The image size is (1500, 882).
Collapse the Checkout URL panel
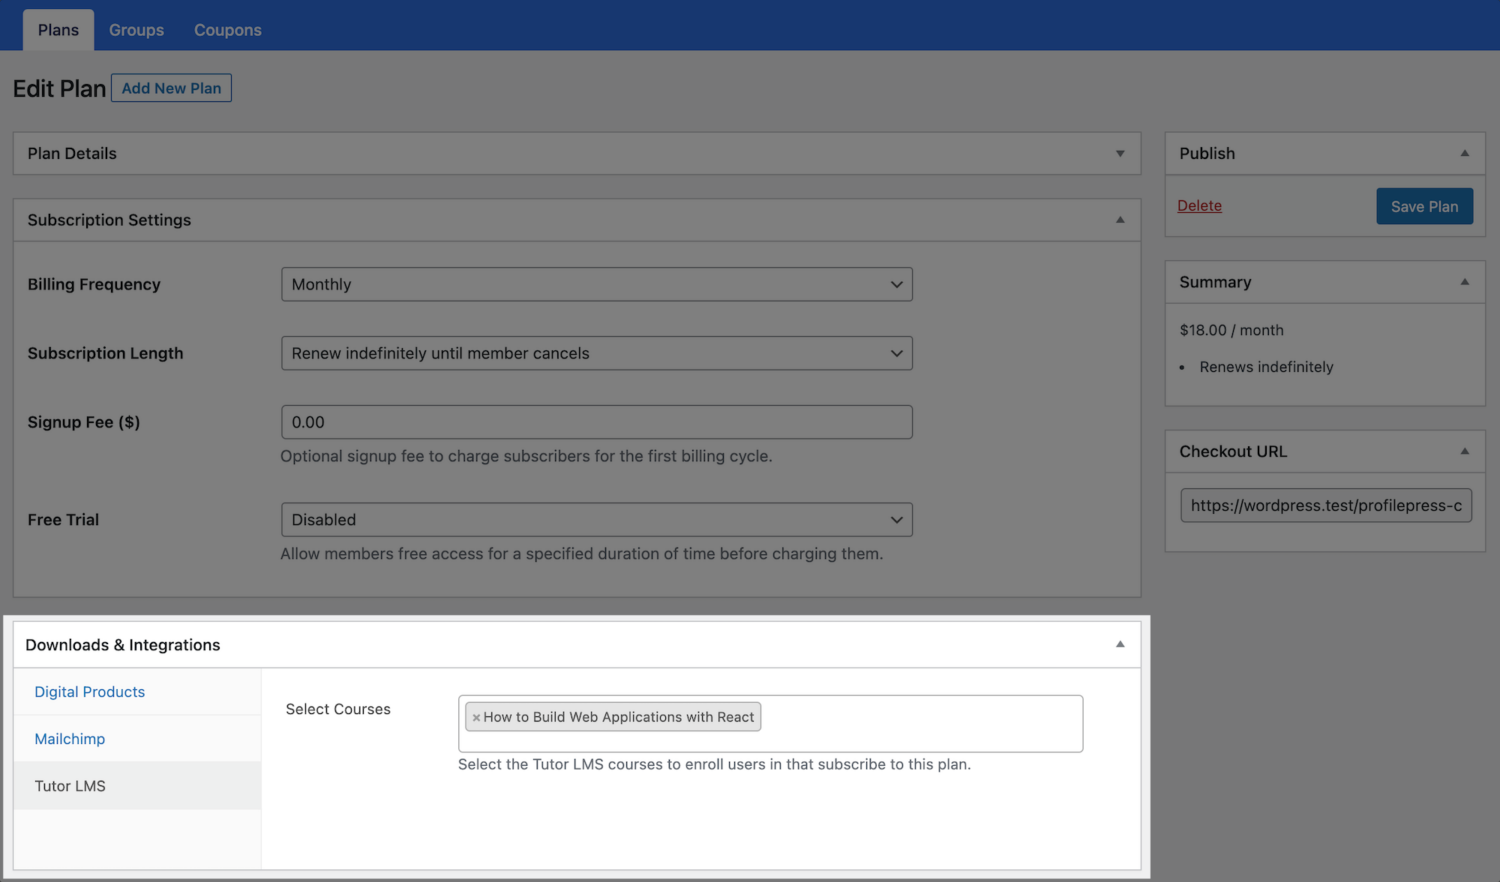click(1464, 452)
